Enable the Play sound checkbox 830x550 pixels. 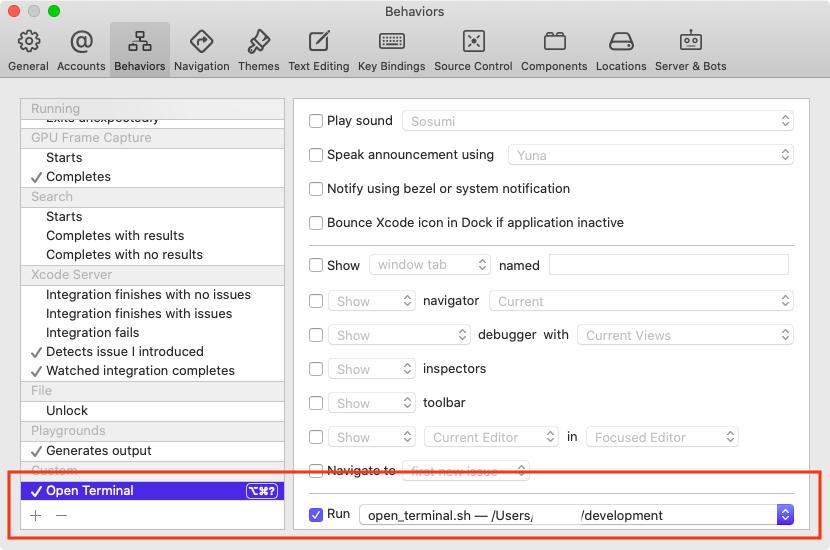coord(316,121)
